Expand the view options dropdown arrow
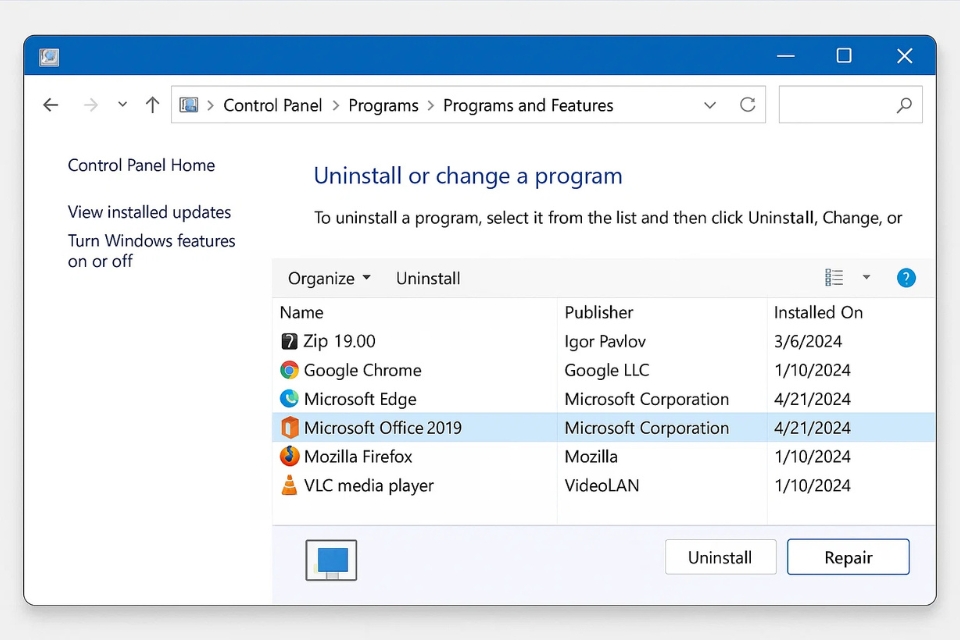Image resolution: width=960 pixels, height=640 pixels. 866,278
